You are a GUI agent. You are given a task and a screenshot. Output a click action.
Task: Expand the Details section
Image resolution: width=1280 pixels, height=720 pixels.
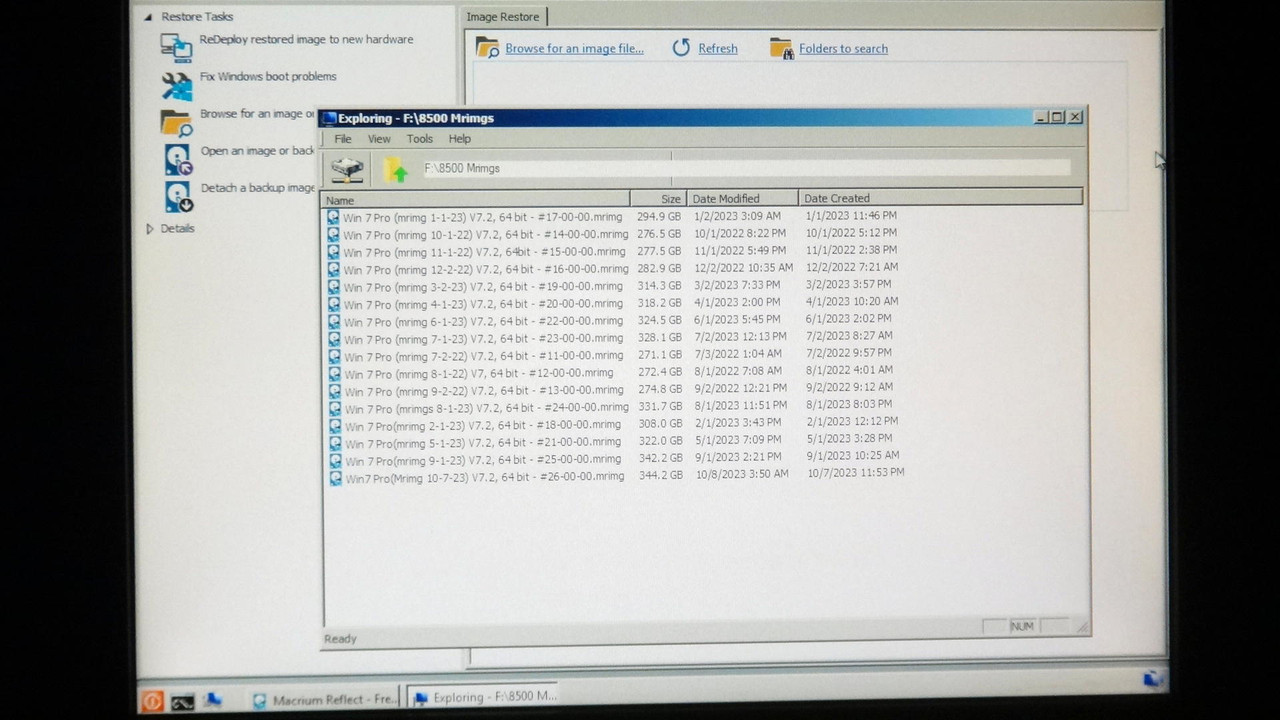[x=150, y=229]
